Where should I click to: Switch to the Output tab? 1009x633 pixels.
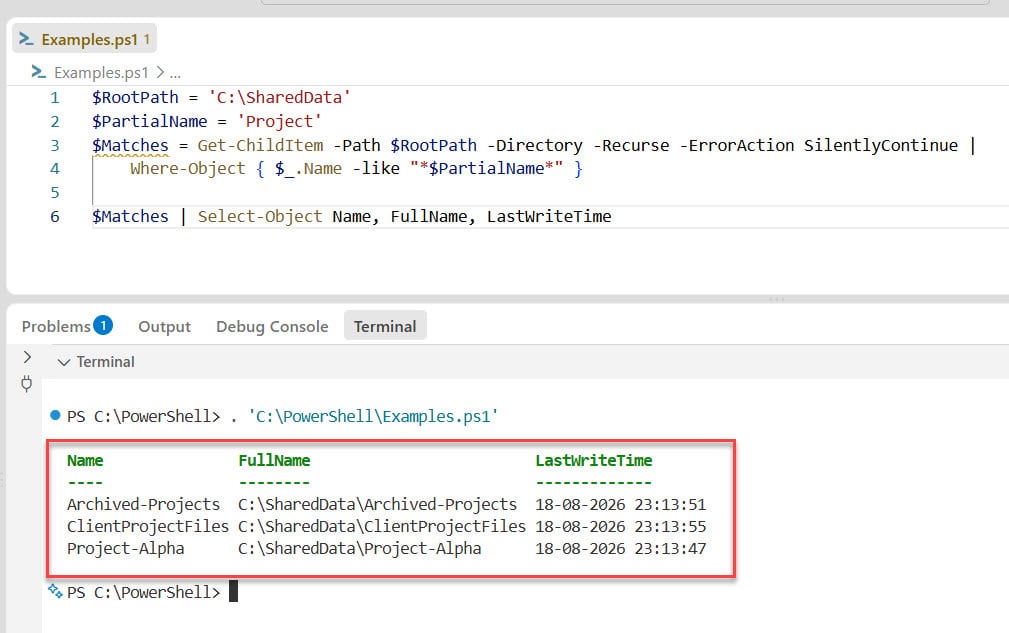[164, 327]
